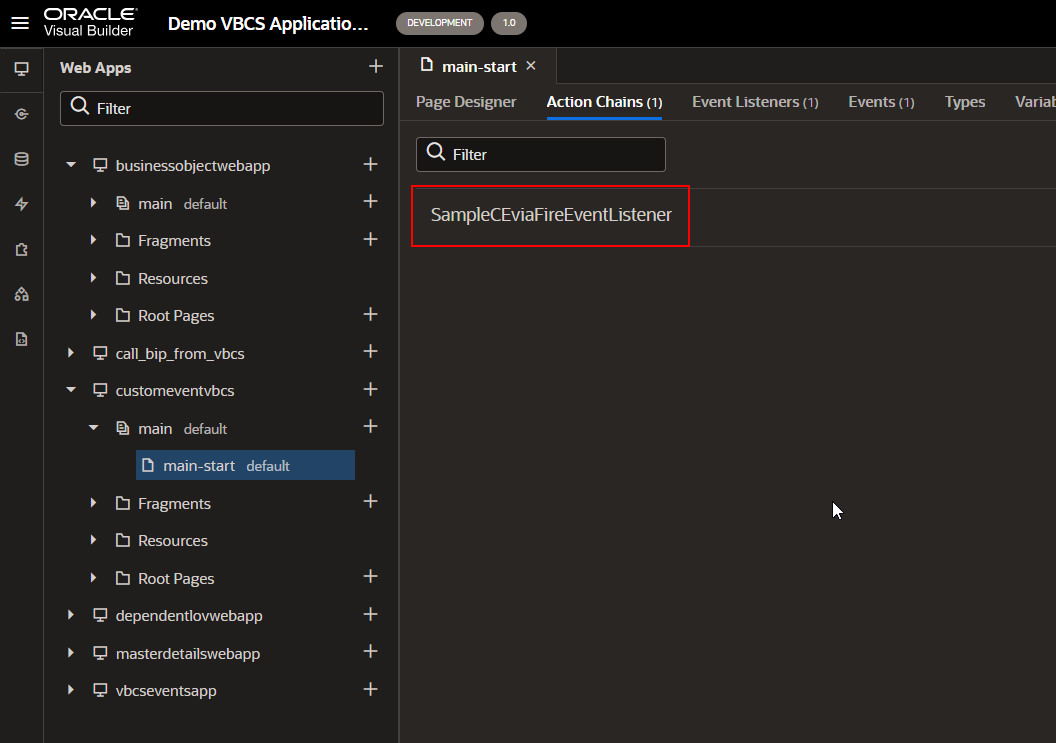Open Components puzzle icon in rail
Viewport: 1056px width, 743px height.
22,249
